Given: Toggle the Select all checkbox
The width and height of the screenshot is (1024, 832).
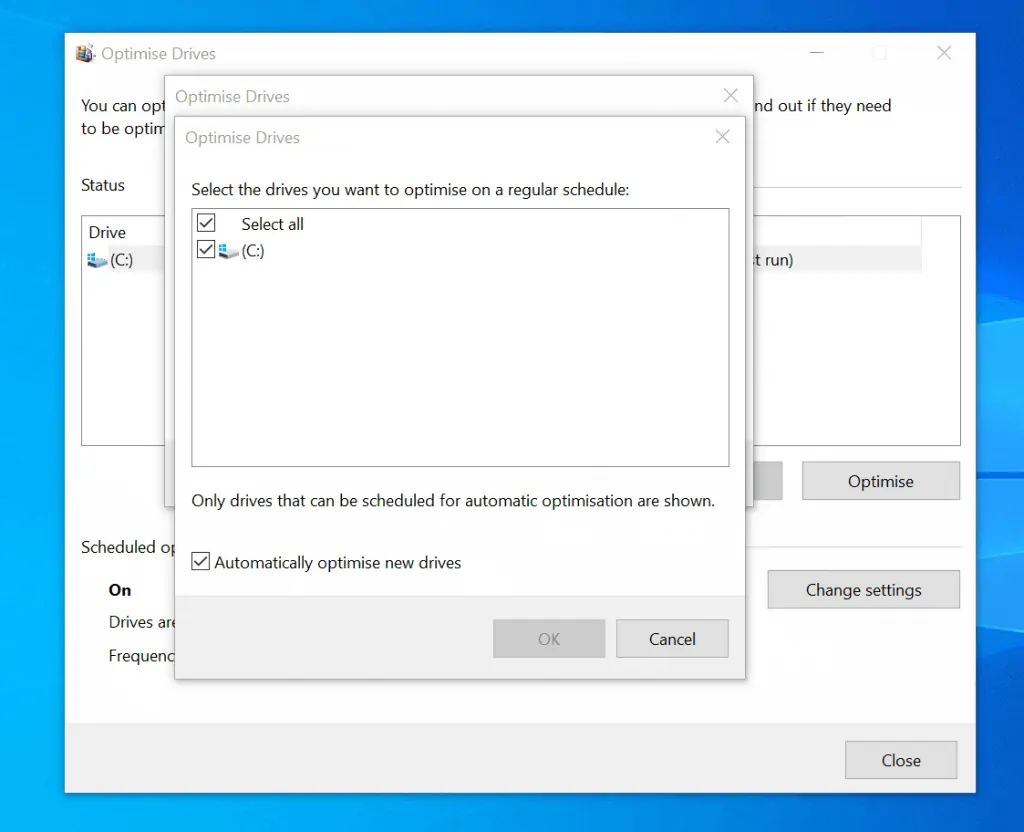Looking at the screenshot, I should tap(205, 223).
